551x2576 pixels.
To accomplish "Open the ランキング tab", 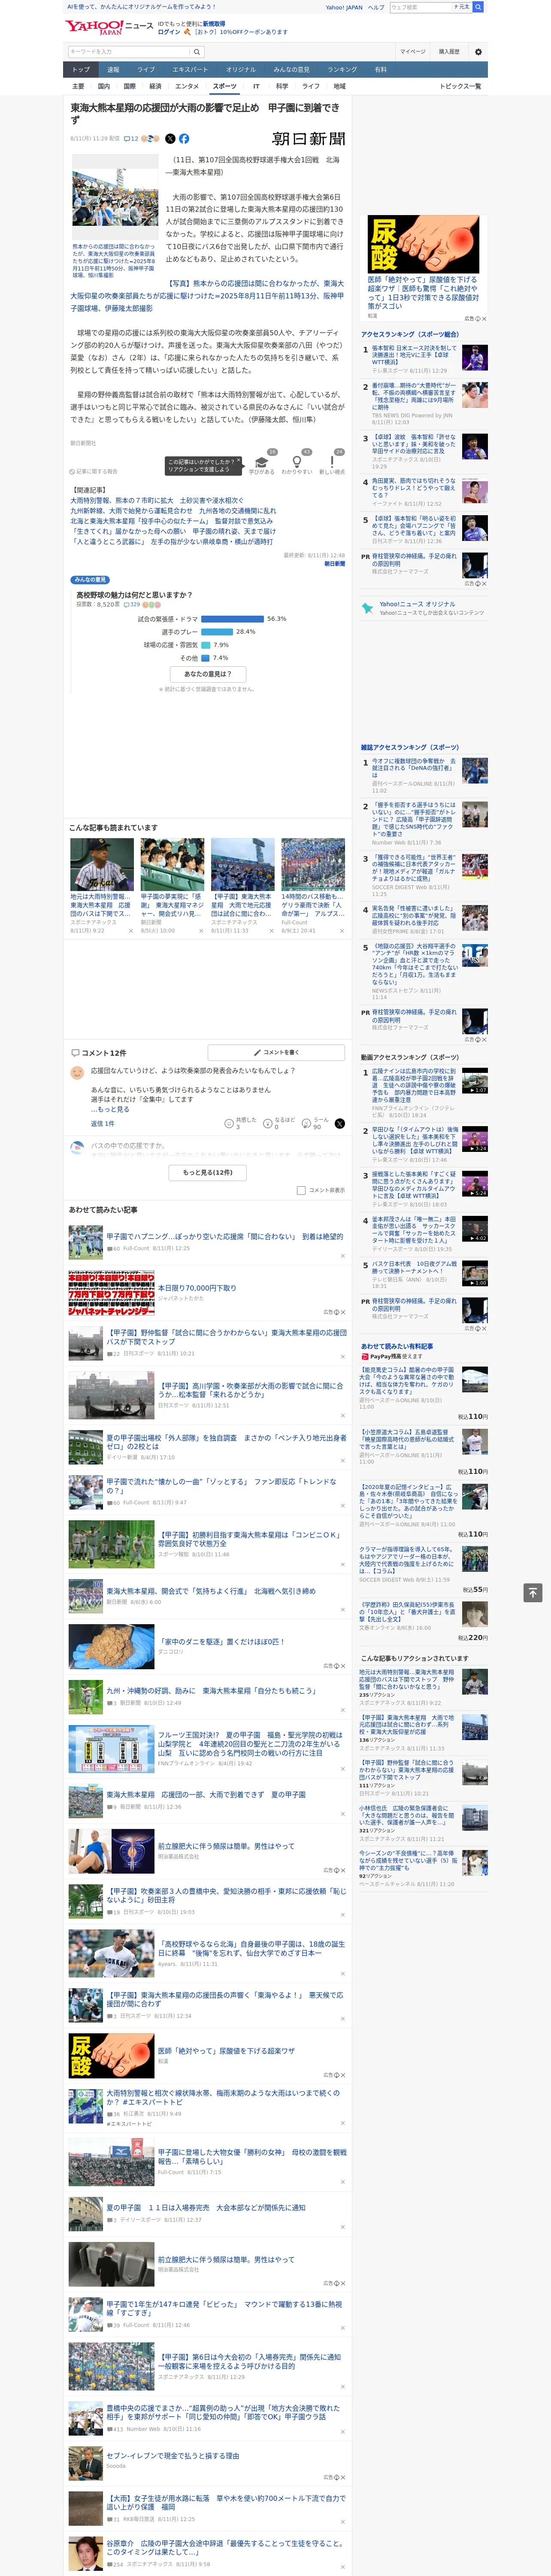I will point(342,70).
